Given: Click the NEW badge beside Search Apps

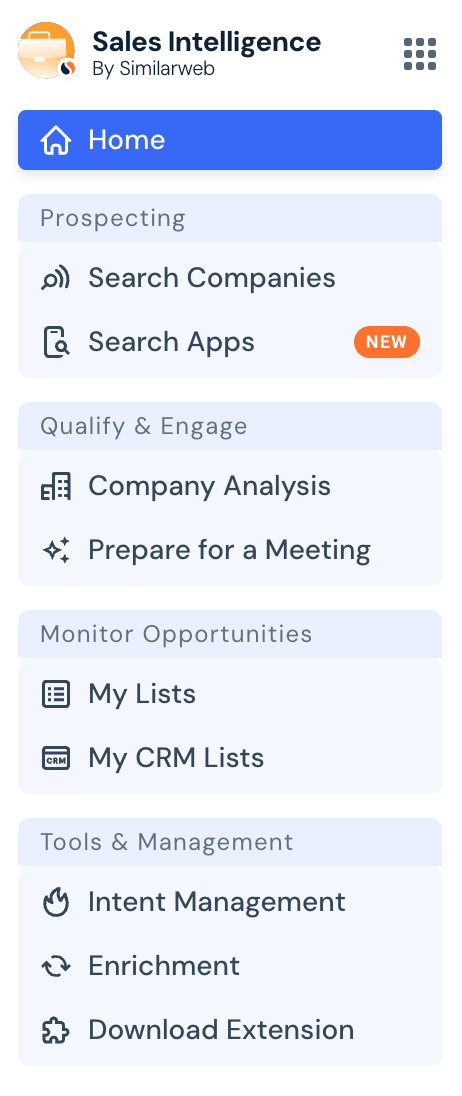Looking at the screenshot, I should click(387, 342).
